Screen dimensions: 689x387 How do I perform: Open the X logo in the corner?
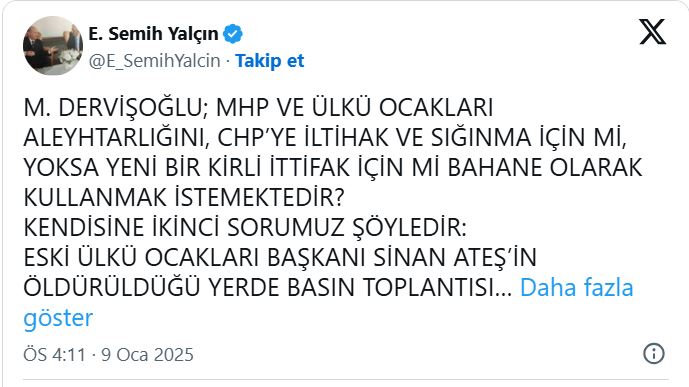point(653,32)
